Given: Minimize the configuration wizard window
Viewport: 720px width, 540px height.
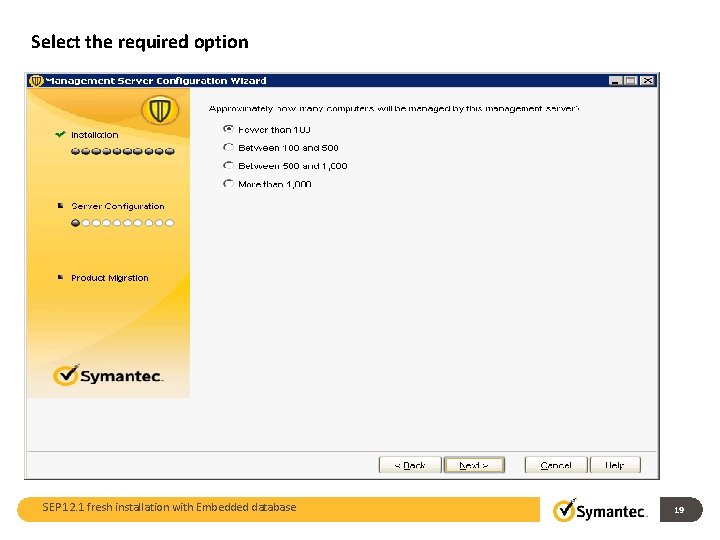Looking at the screenshot, I should (616, 81).
